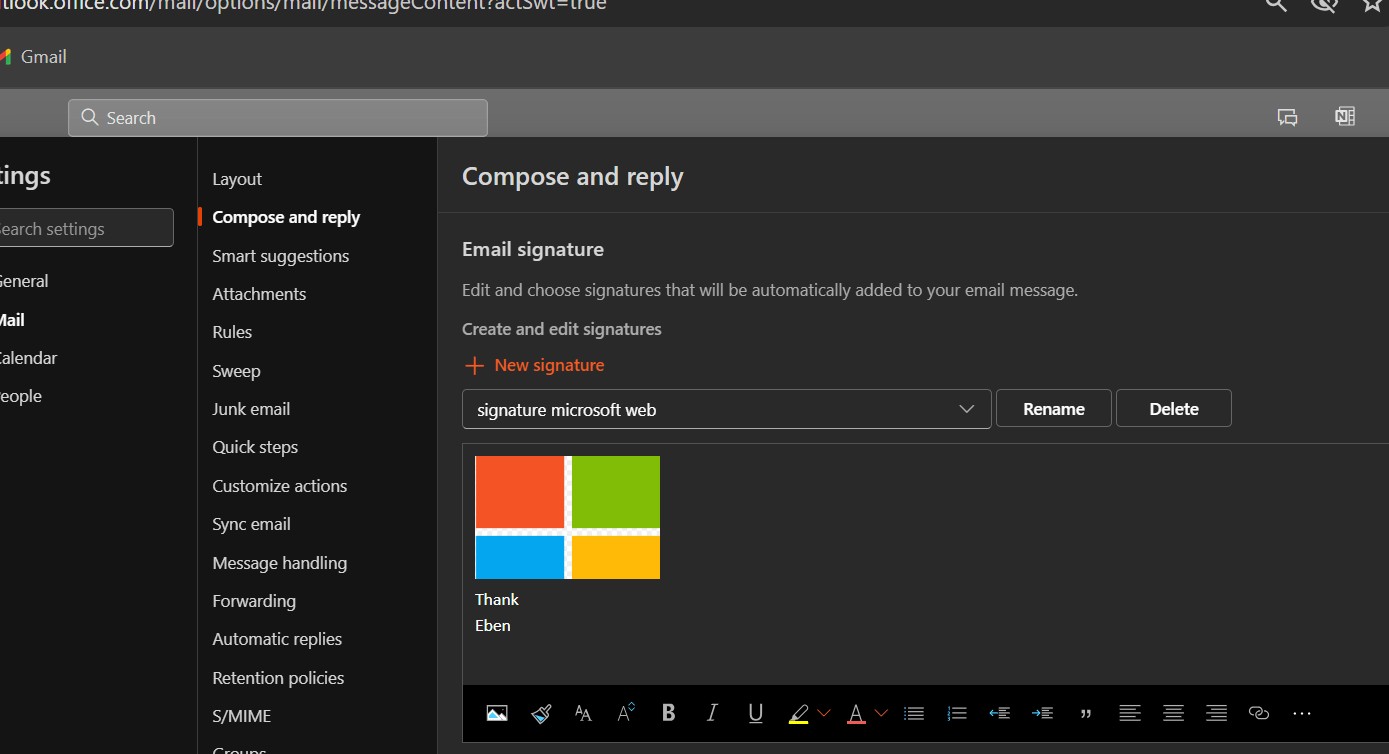The image size is (1389, 754).
Task: Open Rules settings
Action: pyautogui.click(x=232, y=332)
